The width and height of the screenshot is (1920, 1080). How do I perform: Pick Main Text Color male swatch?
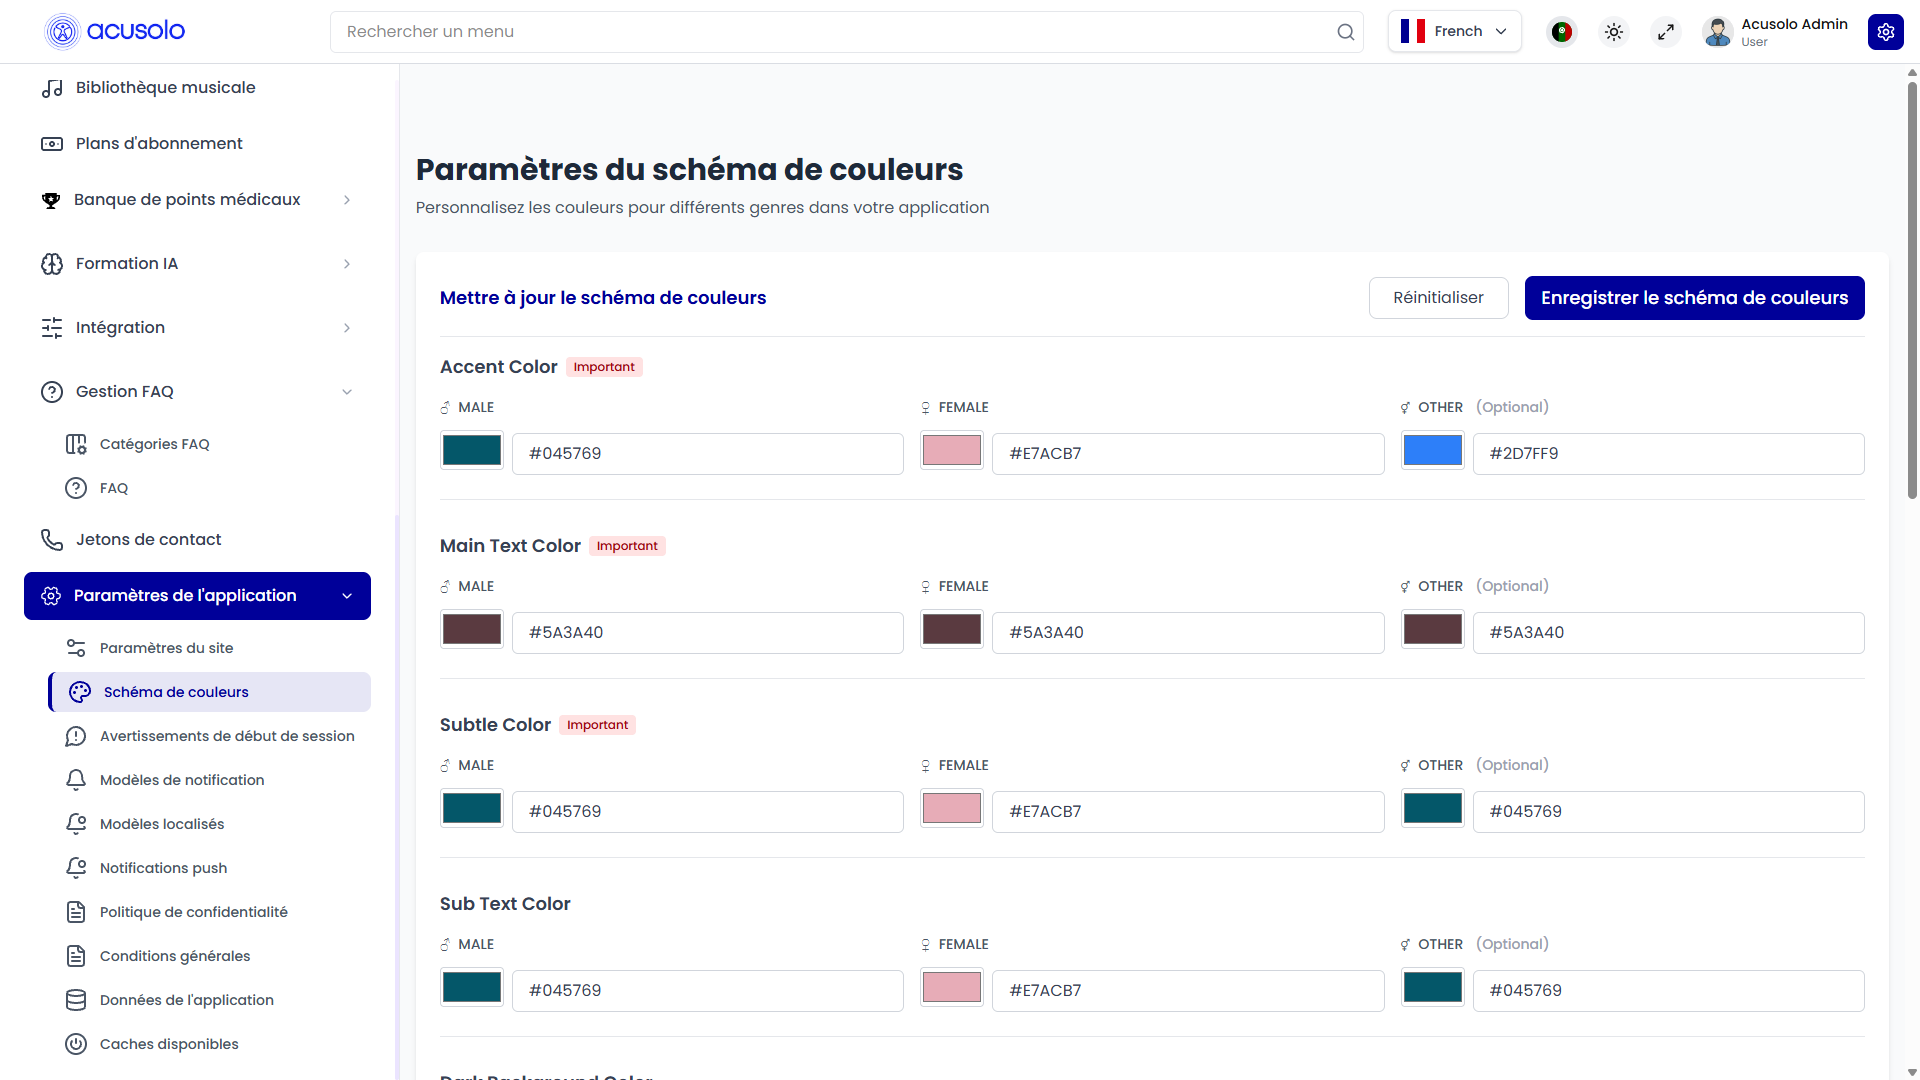coord(472,630)
